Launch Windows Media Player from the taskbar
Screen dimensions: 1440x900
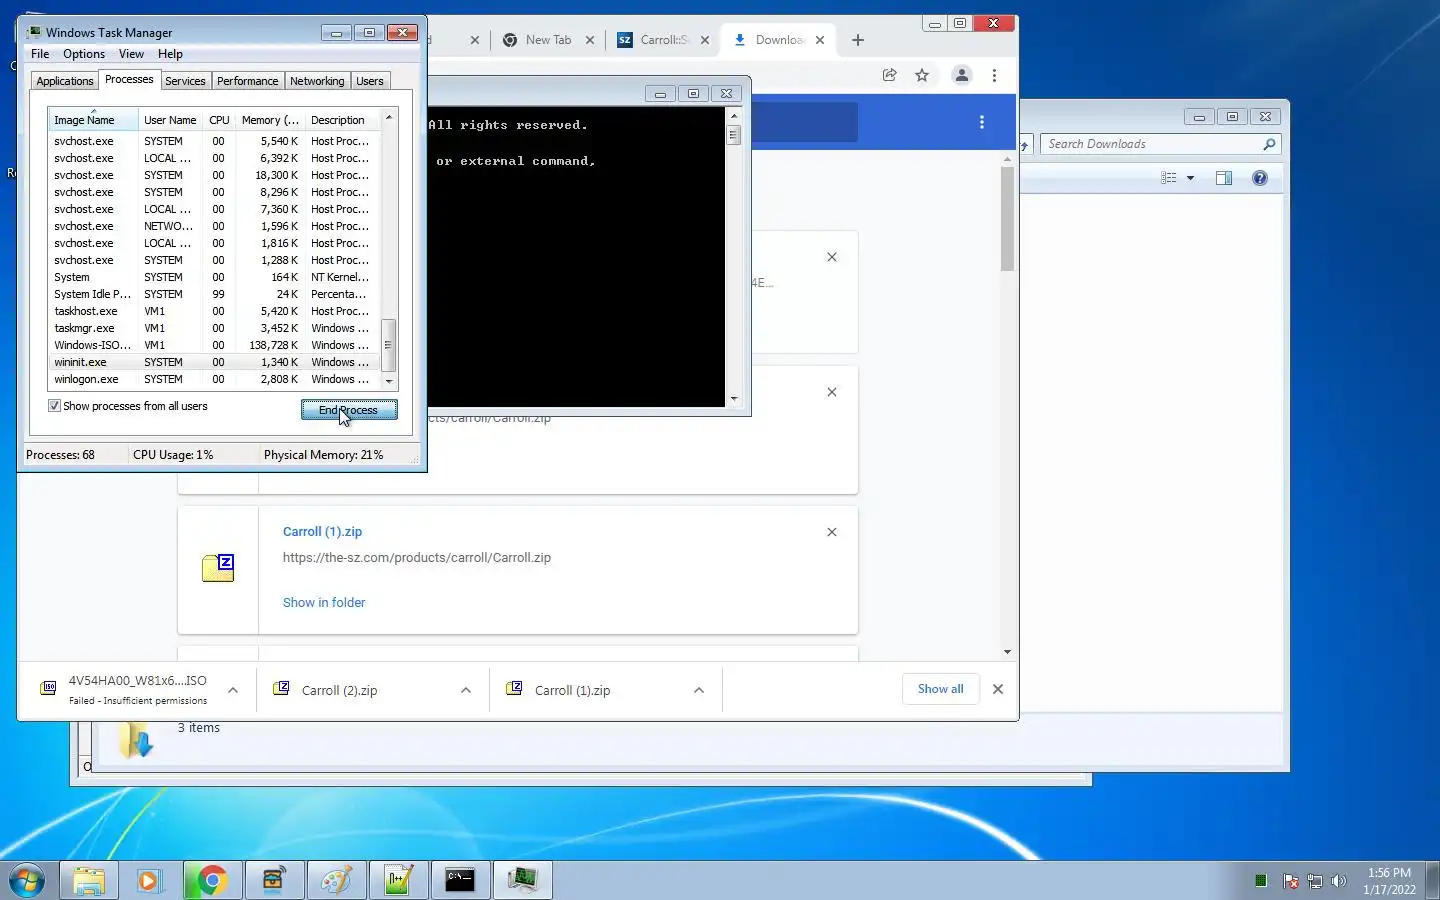point(149,881)
